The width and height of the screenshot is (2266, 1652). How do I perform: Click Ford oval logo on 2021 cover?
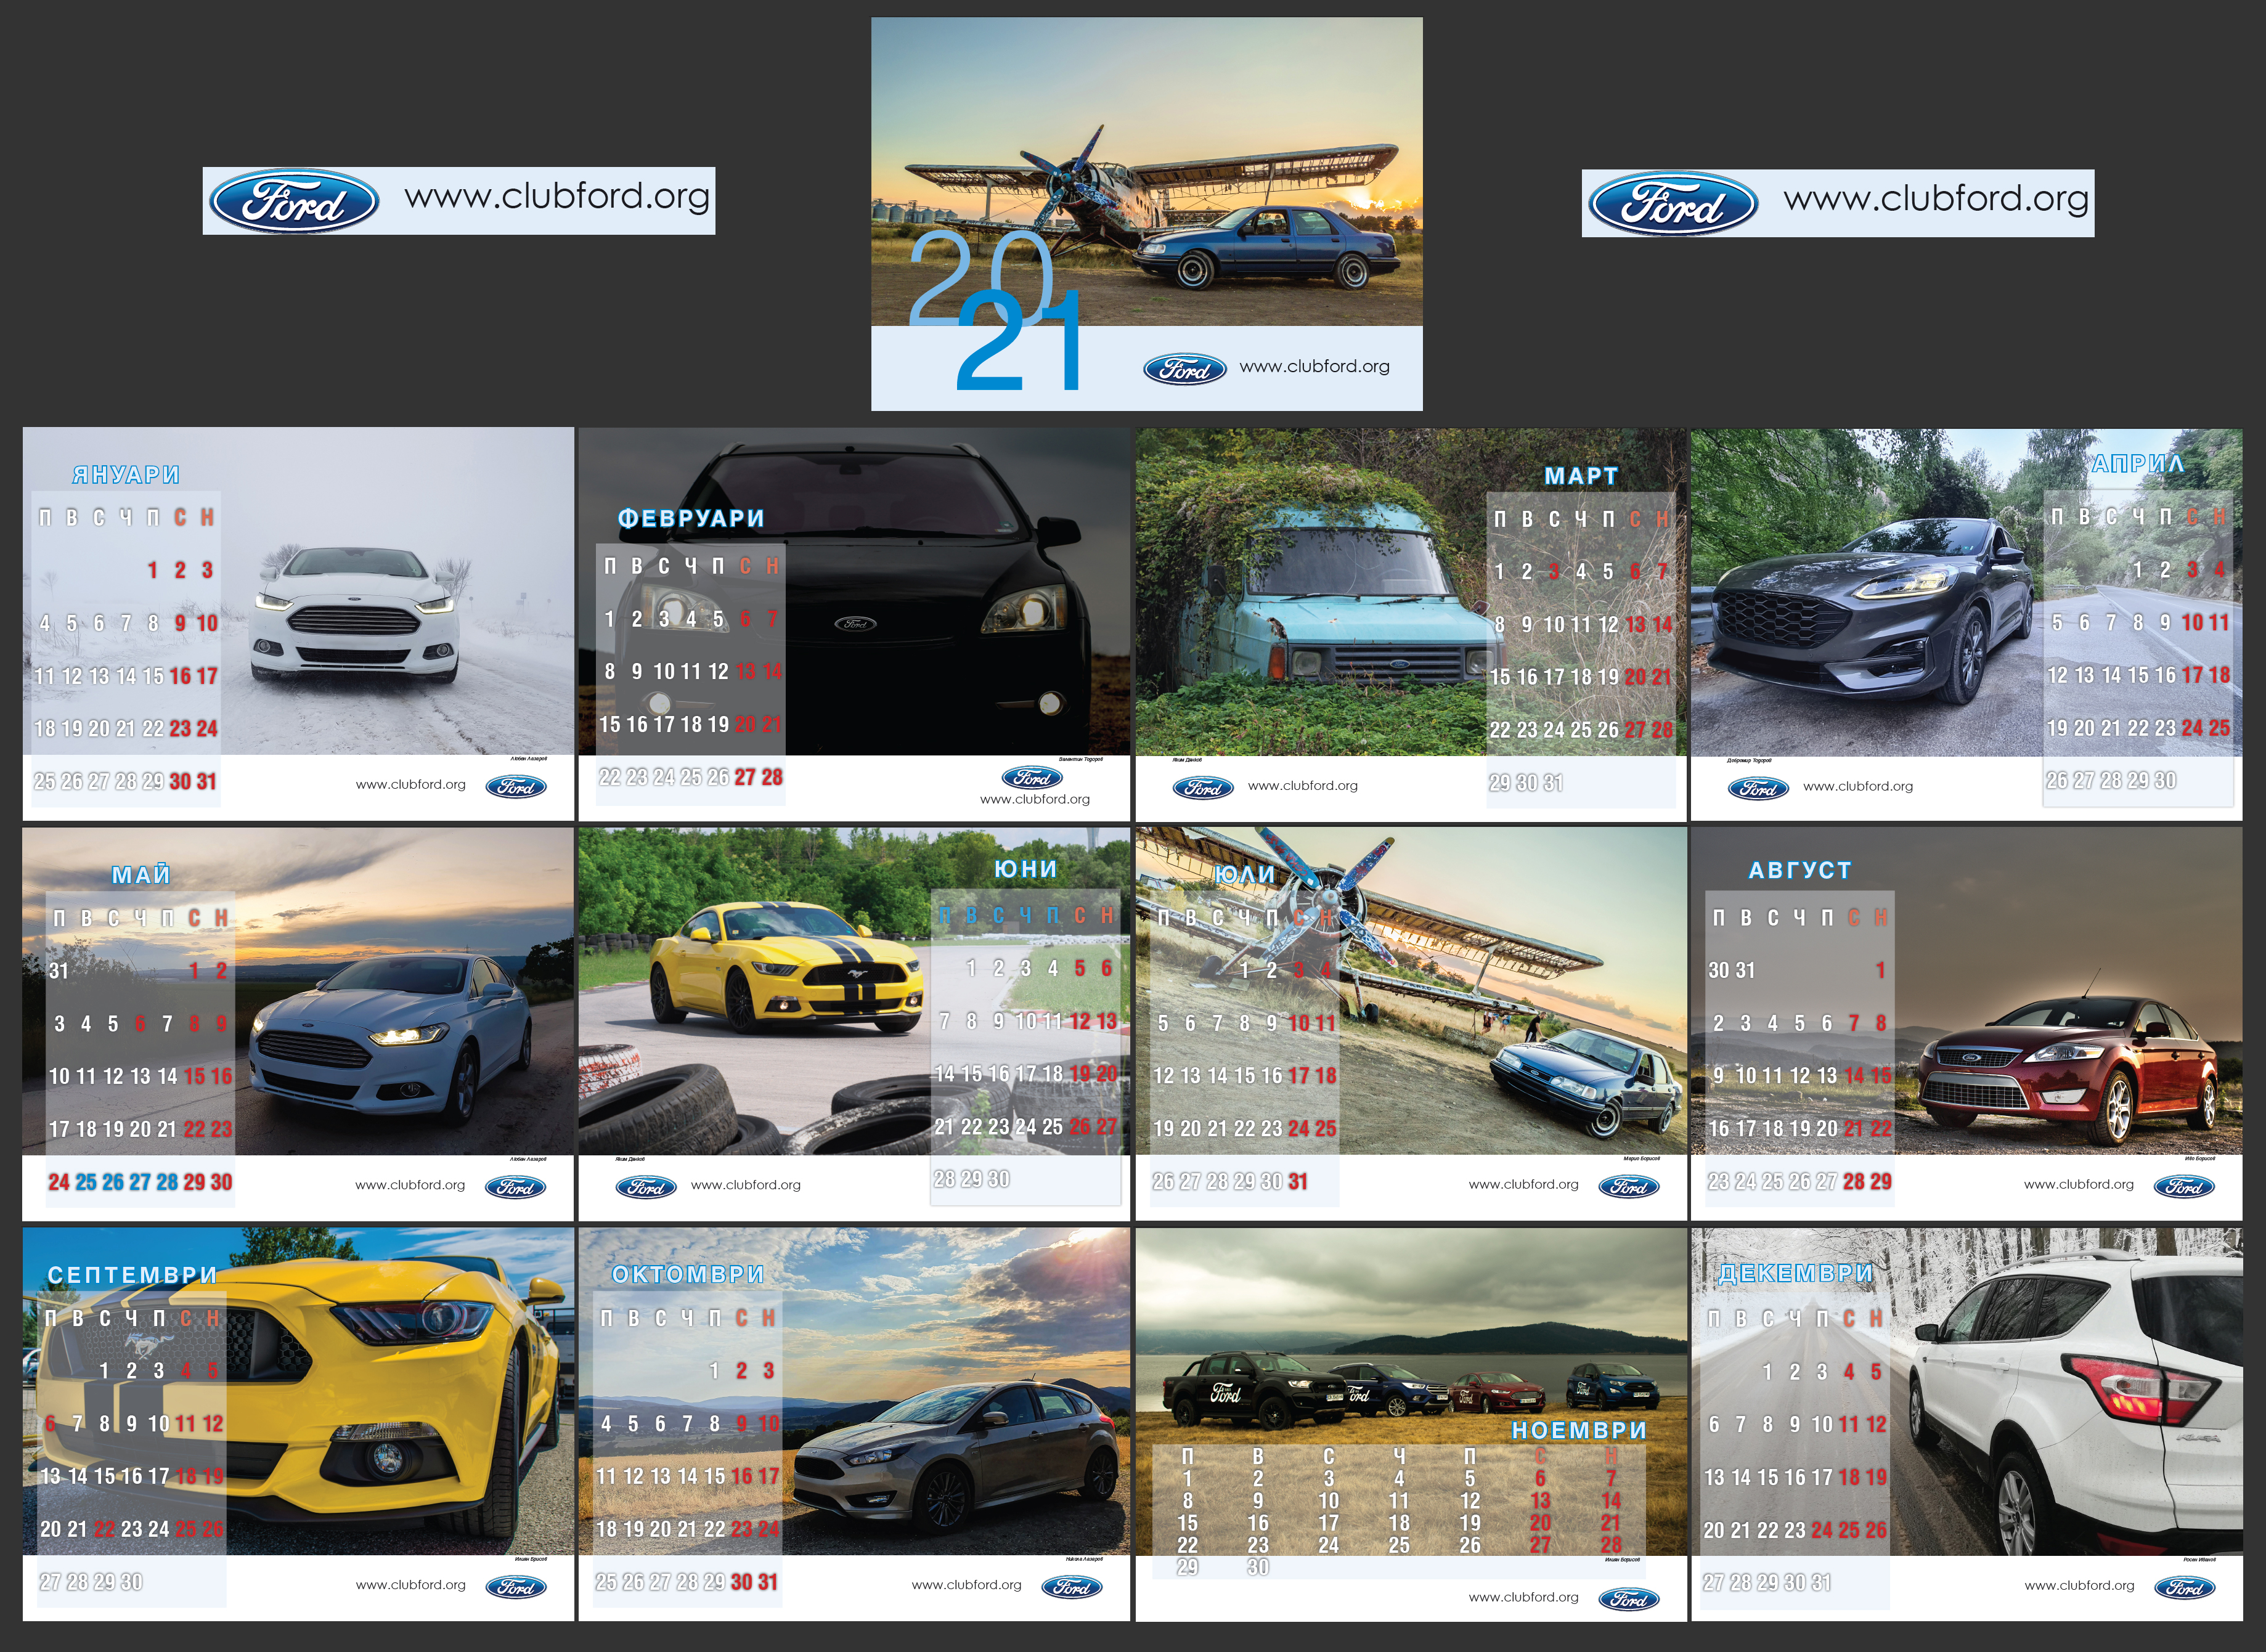point(1185,369)
